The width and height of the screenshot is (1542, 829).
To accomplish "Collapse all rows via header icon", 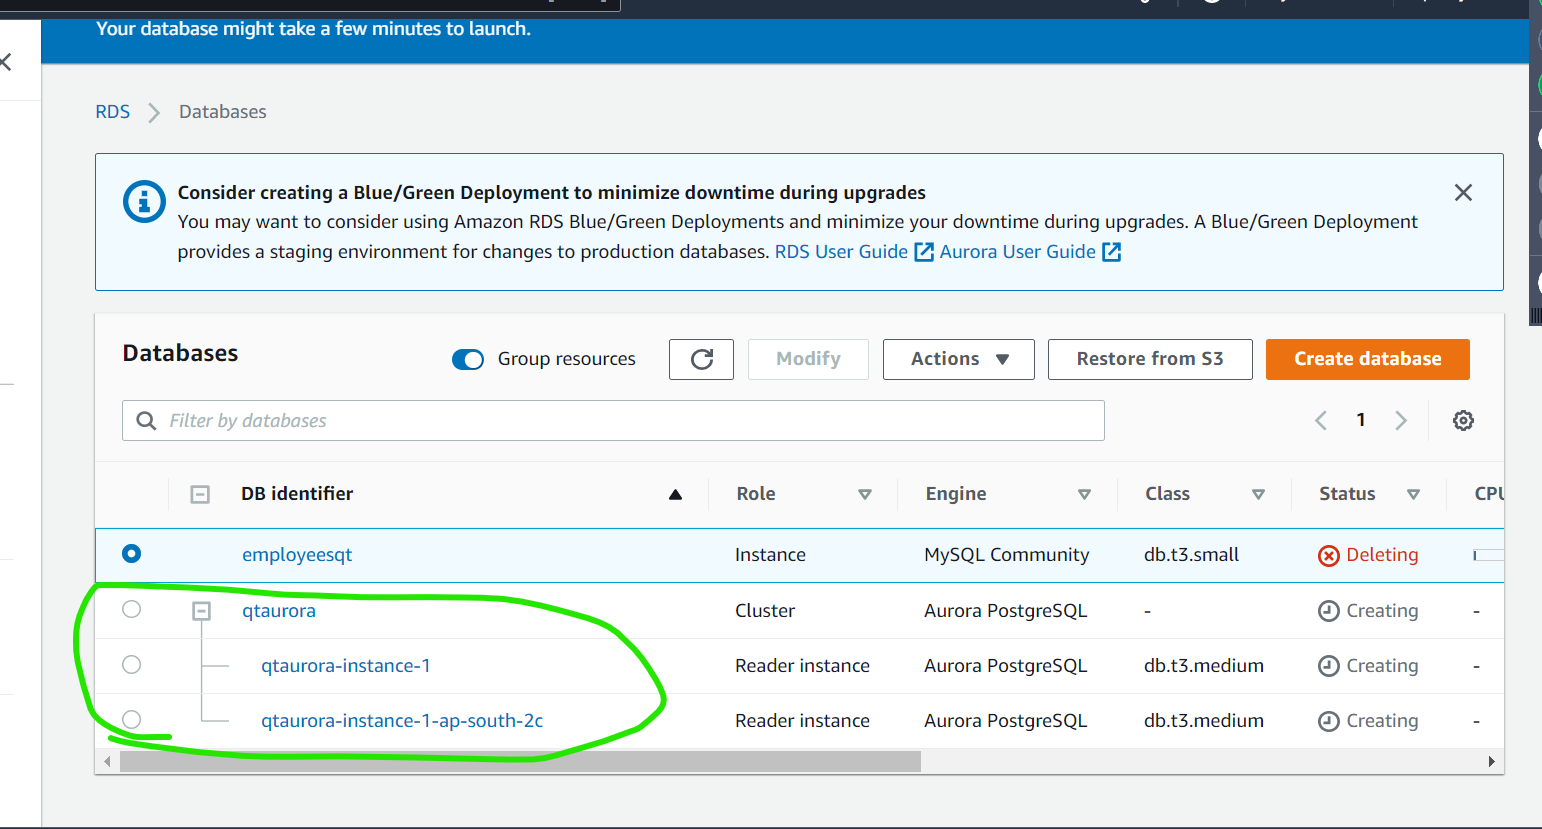I will point(200,494).
